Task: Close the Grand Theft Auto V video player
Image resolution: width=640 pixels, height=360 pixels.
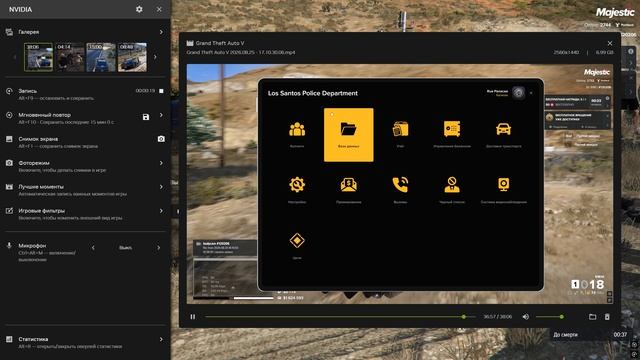Action: click(610, 43)
